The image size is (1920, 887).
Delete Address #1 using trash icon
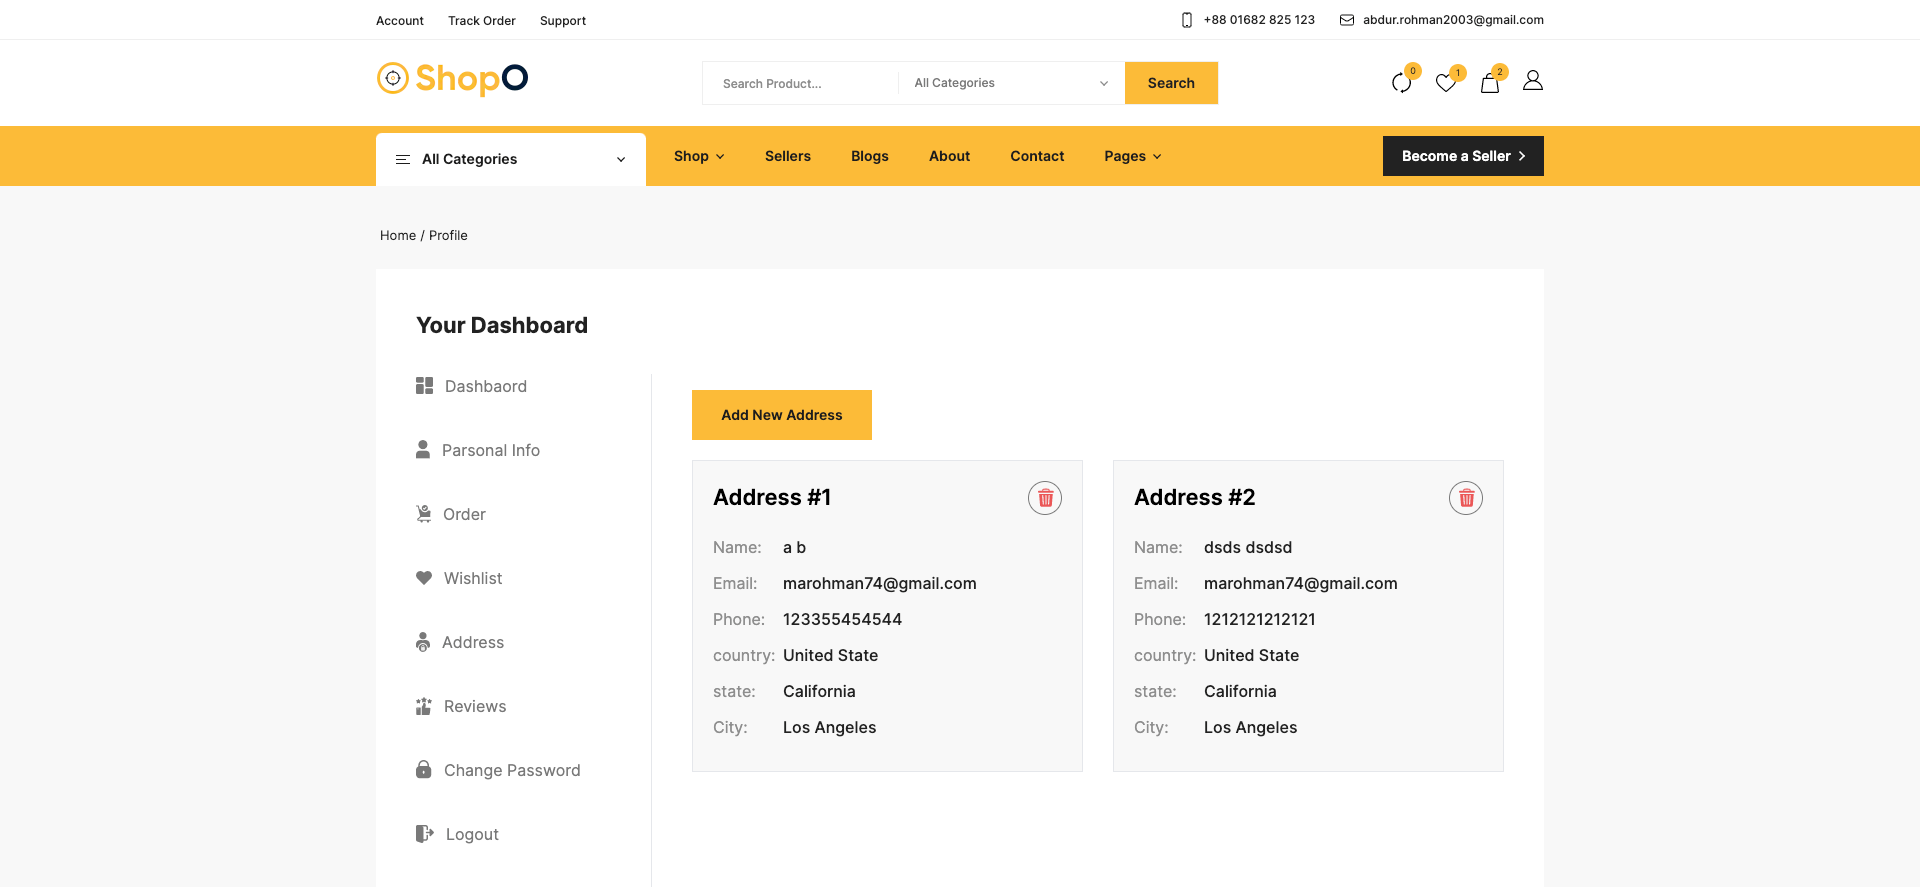(1045, 498)
